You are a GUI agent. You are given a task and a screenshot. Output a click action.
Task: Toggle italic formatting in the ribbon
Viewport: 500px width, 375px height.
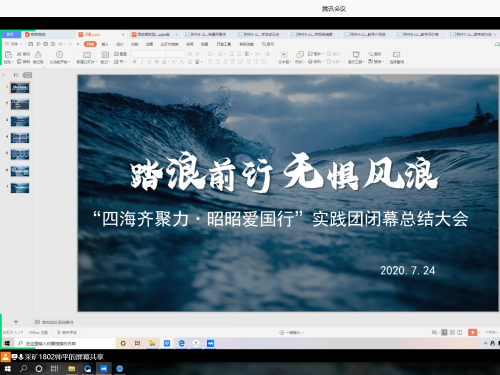click(x=142, y=62)
